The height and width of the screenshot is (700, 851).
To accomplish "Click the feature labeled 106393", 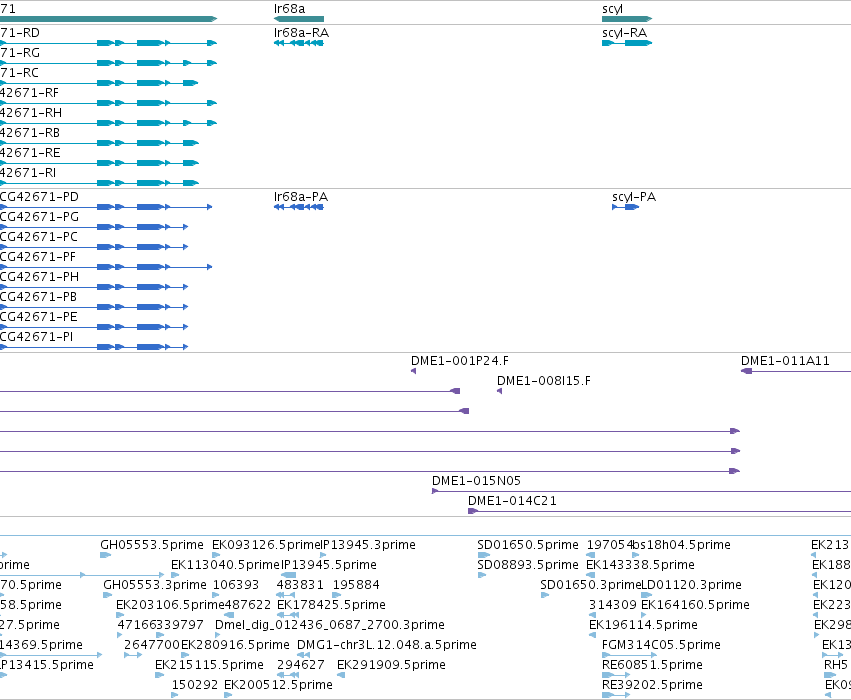I will pos(236,585).
